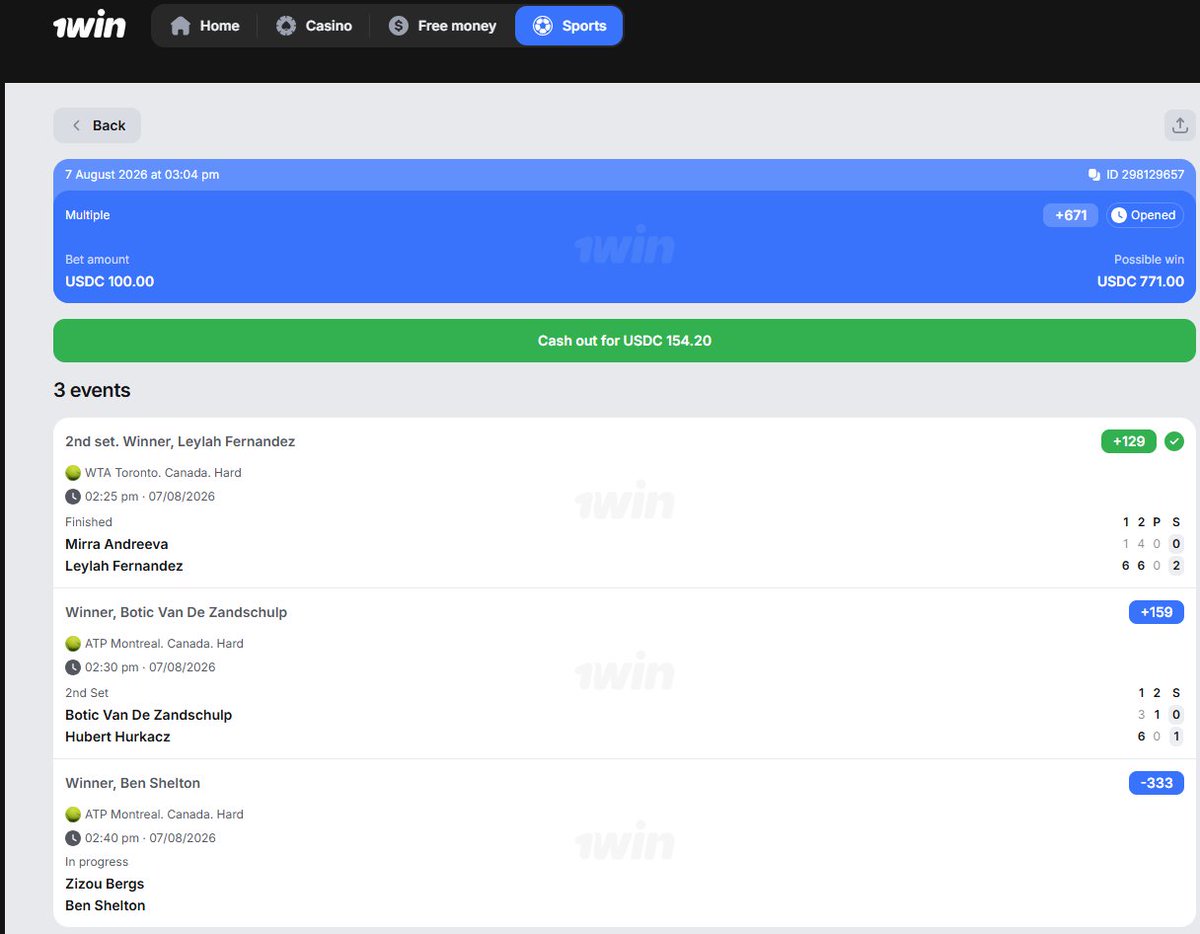Click the 'Finished' match status
The width and height of the screenshot is (1200, 934).
89,522
